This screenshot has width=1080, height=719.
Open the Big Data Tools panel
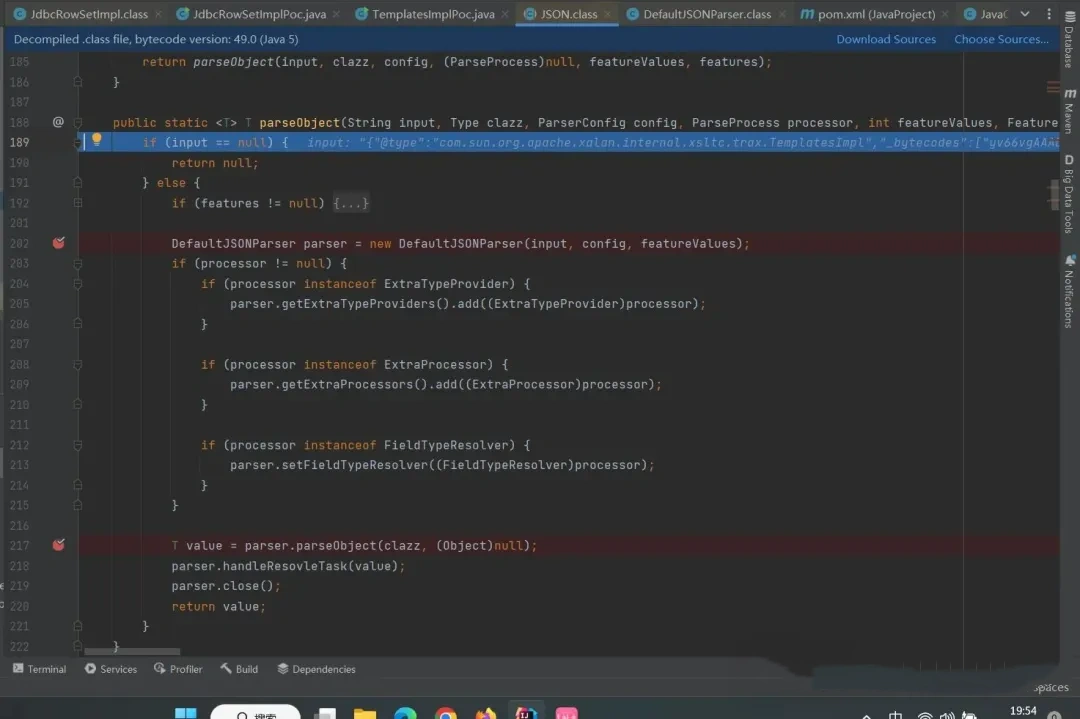[x=1069, y=194]
